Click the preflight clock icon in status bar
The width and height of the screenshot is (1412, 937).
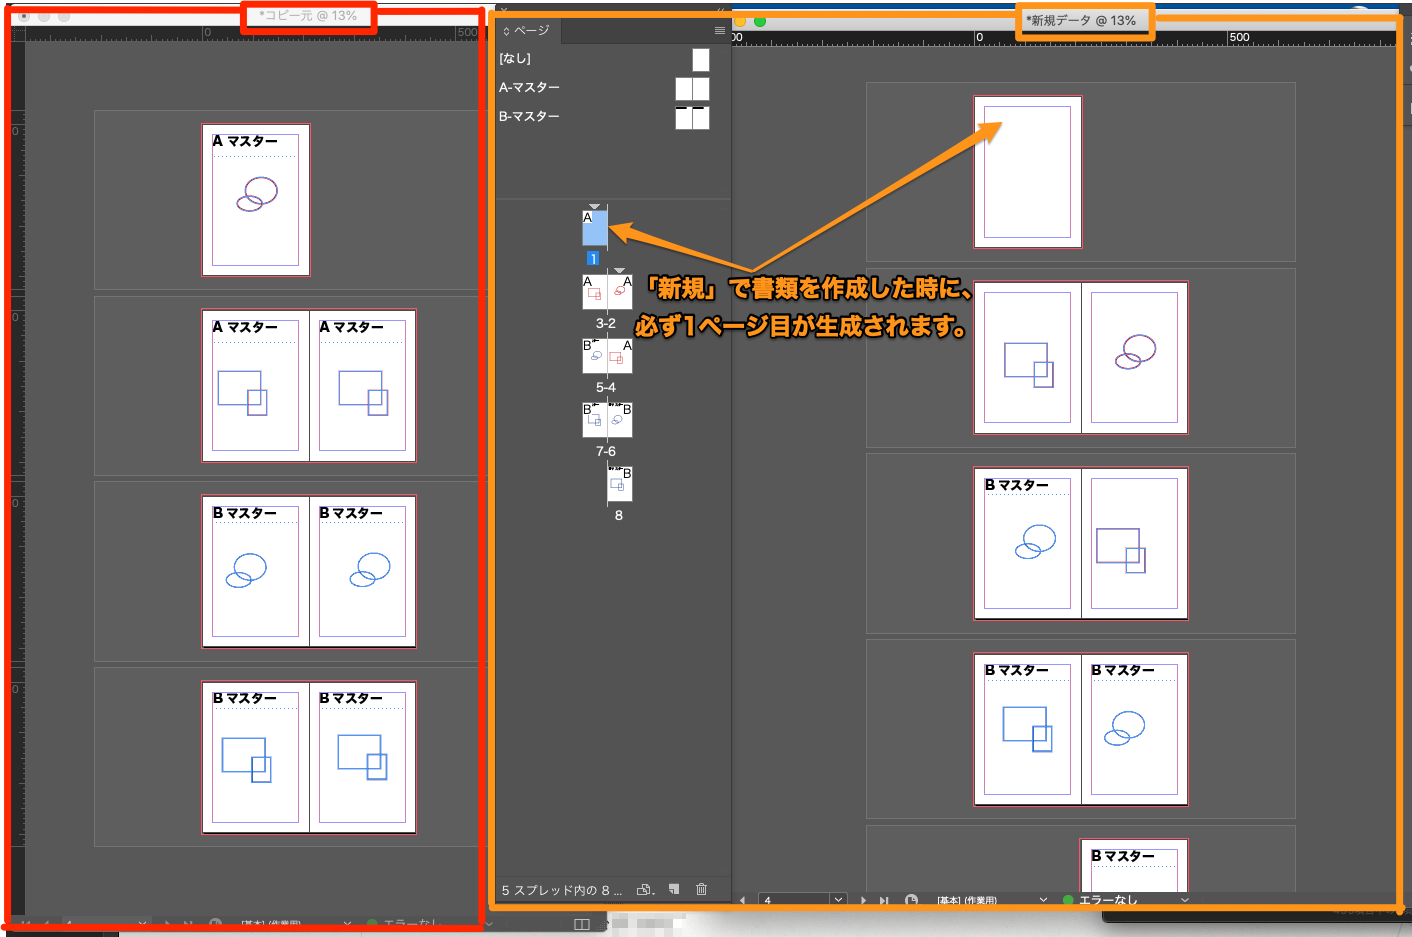pos(913,899)
